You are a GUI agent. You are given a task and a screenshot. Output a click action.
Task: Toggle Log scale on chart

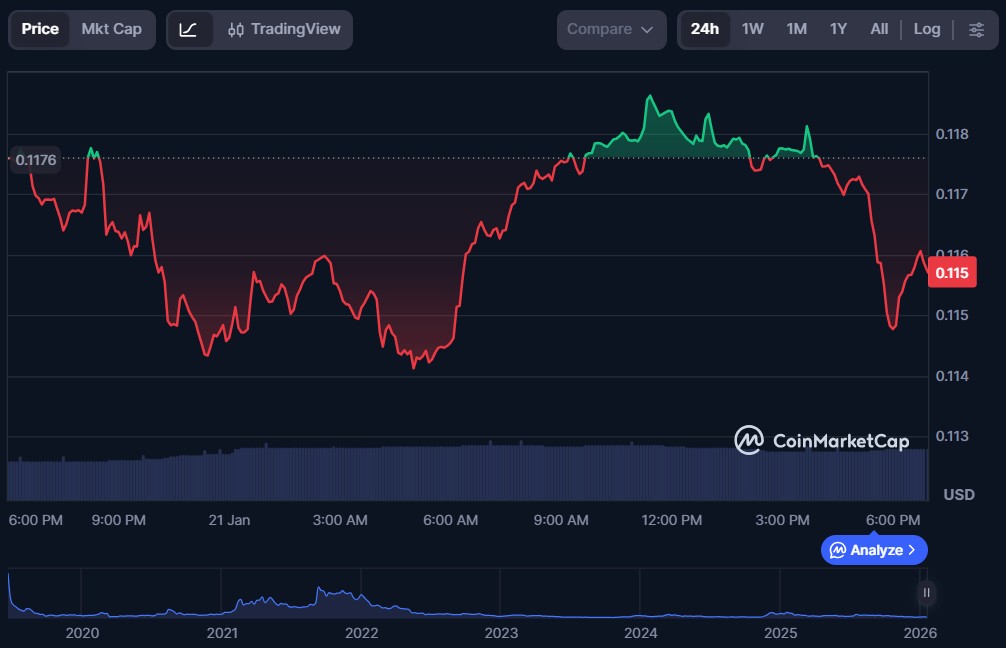(x=927, y=30)
